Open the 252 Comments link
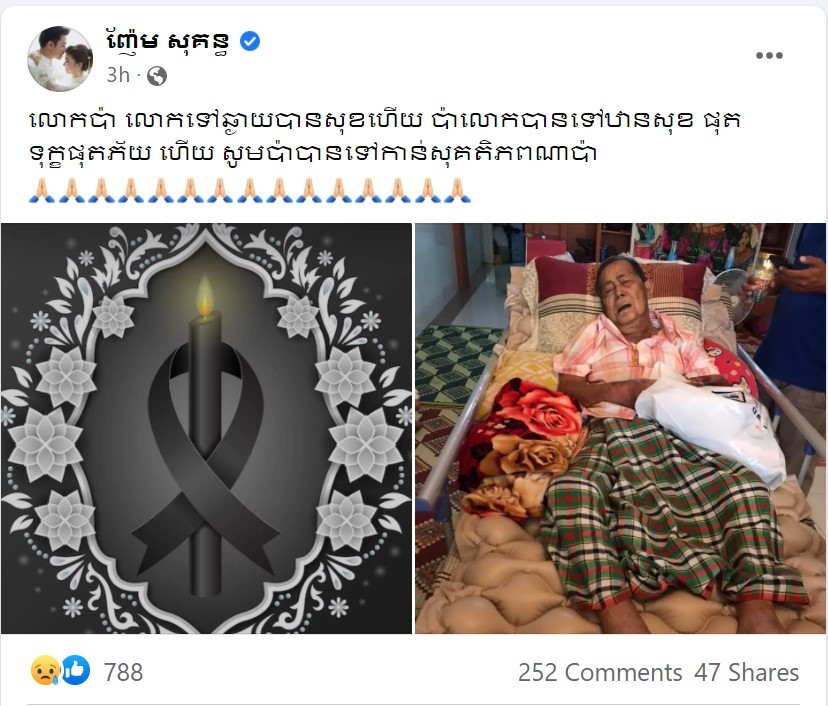828x706 pixels. click(600, 673)
